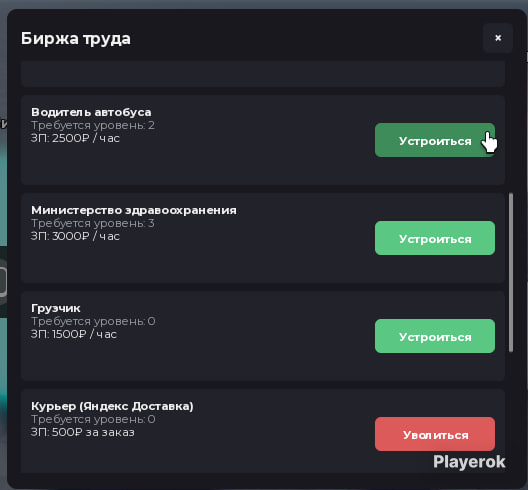Apply for the Водитель автобуса job
The width and height of the screenshot is (528, 490).
[x=435, y=140]
